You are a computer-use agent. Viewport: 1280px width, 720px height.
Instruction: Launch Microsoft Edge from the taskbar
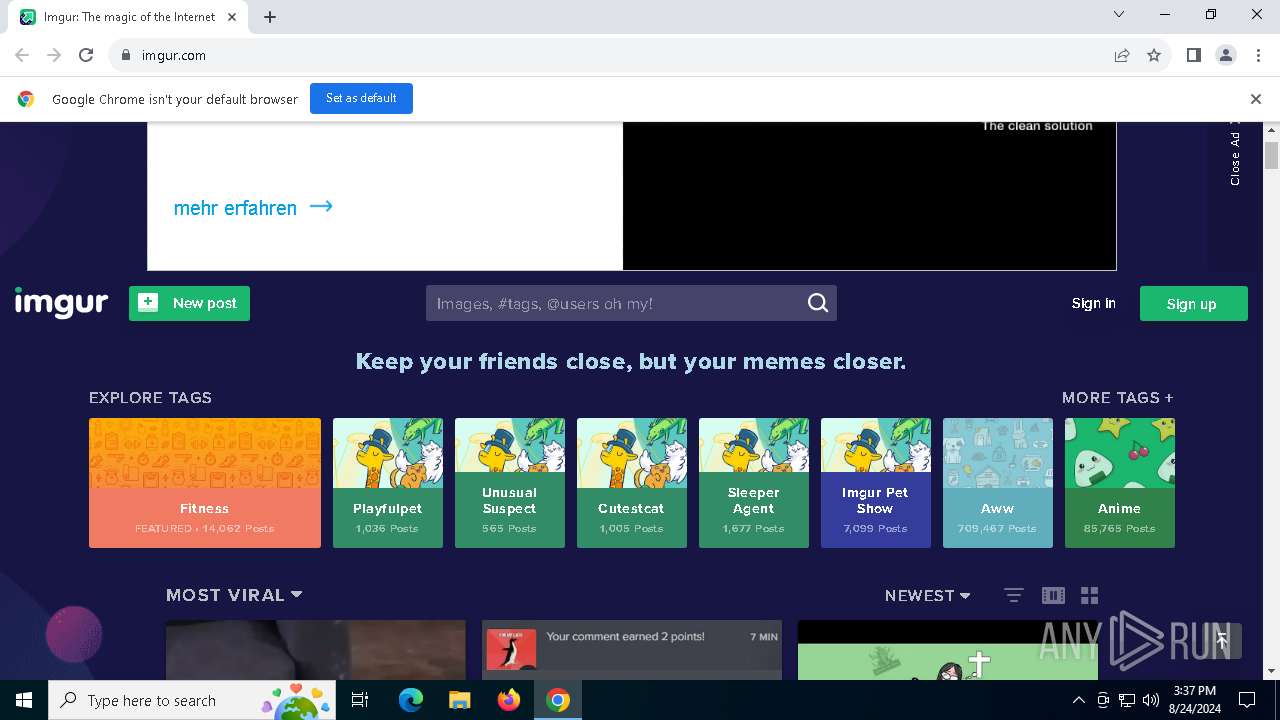411,700
